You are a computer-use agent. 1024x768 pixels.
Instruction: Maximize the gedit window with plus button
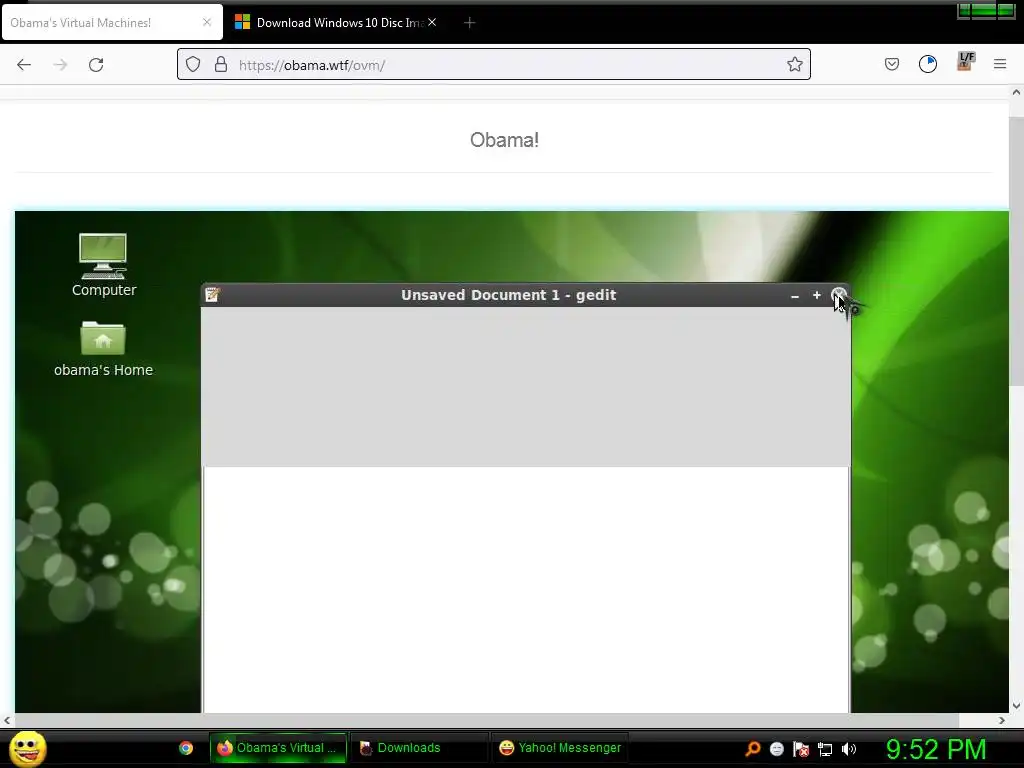coord(816,295)
